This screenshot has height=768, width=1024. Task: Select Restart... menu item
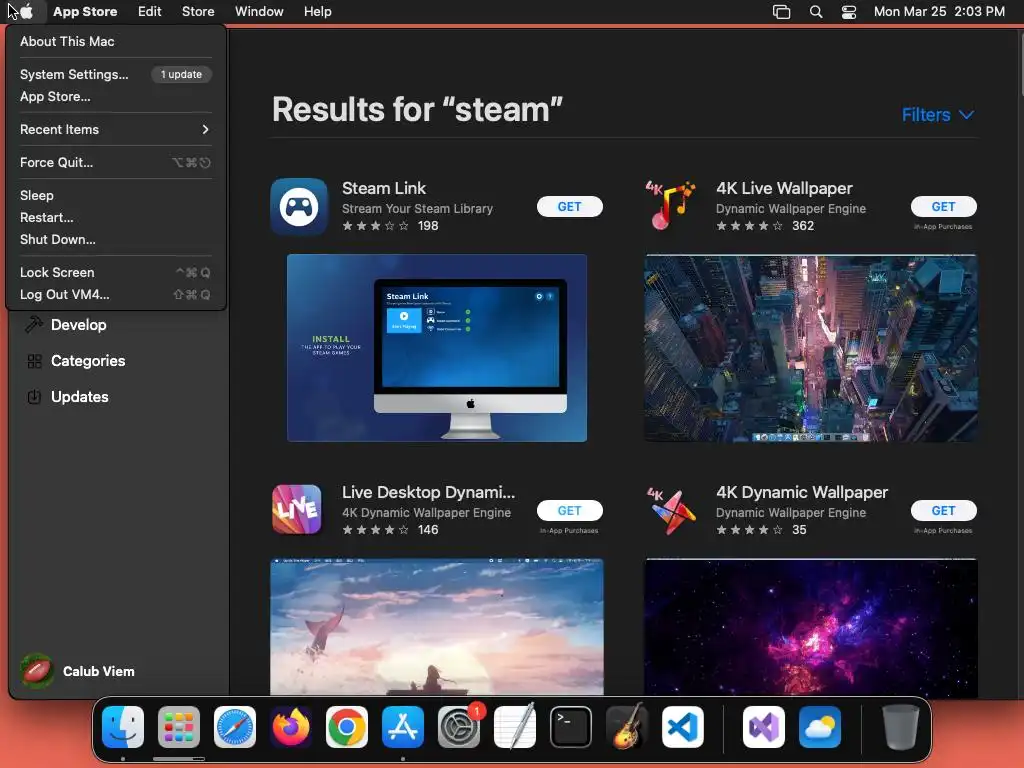[x=115, y=217]
